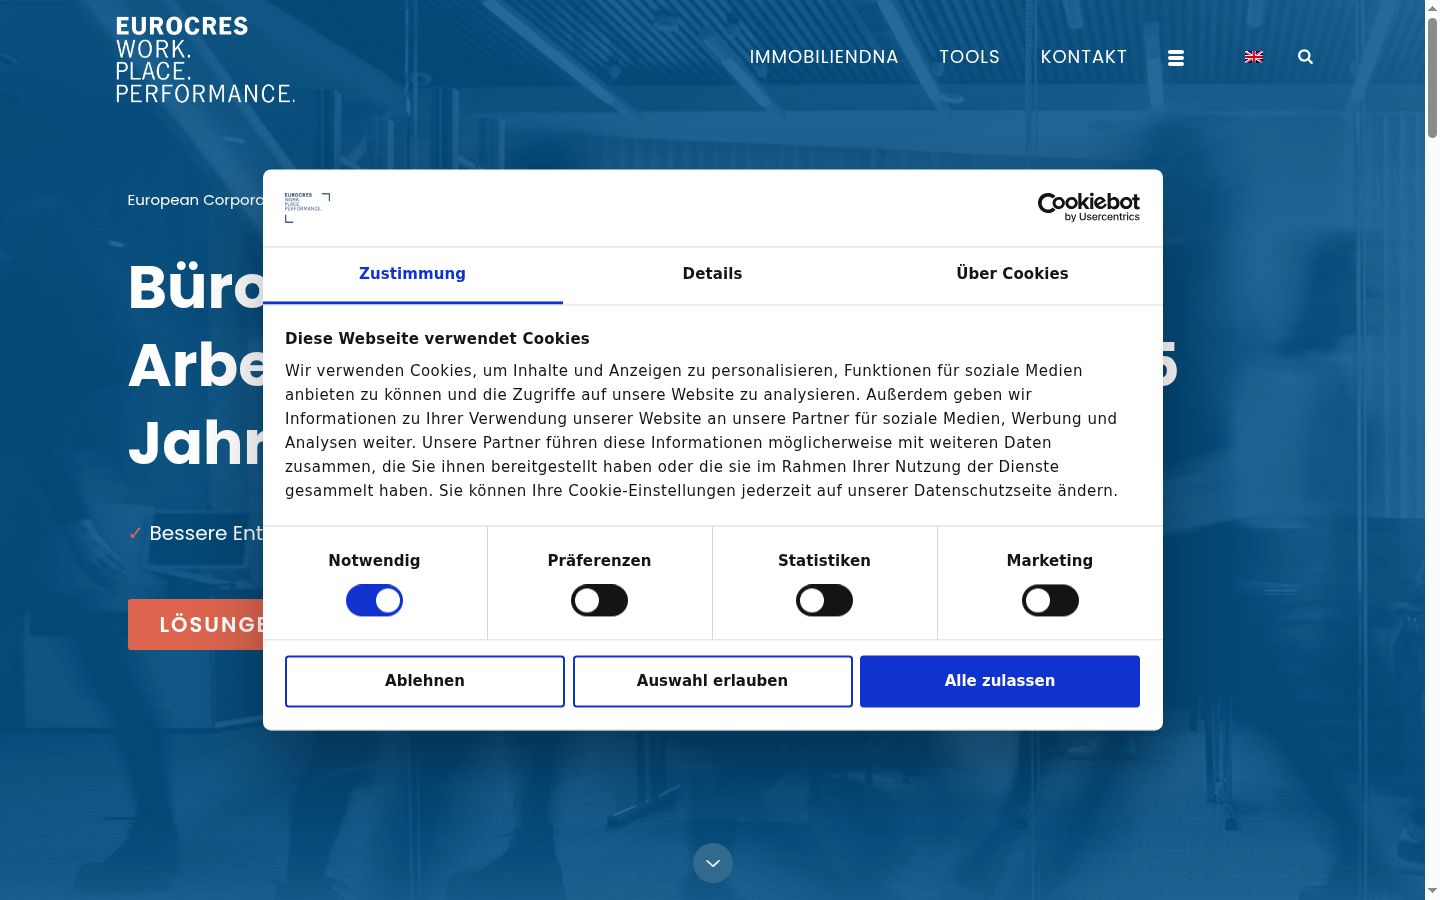Click the Statistiken label
Viewport: 1440px width, 900px height.
824,561
